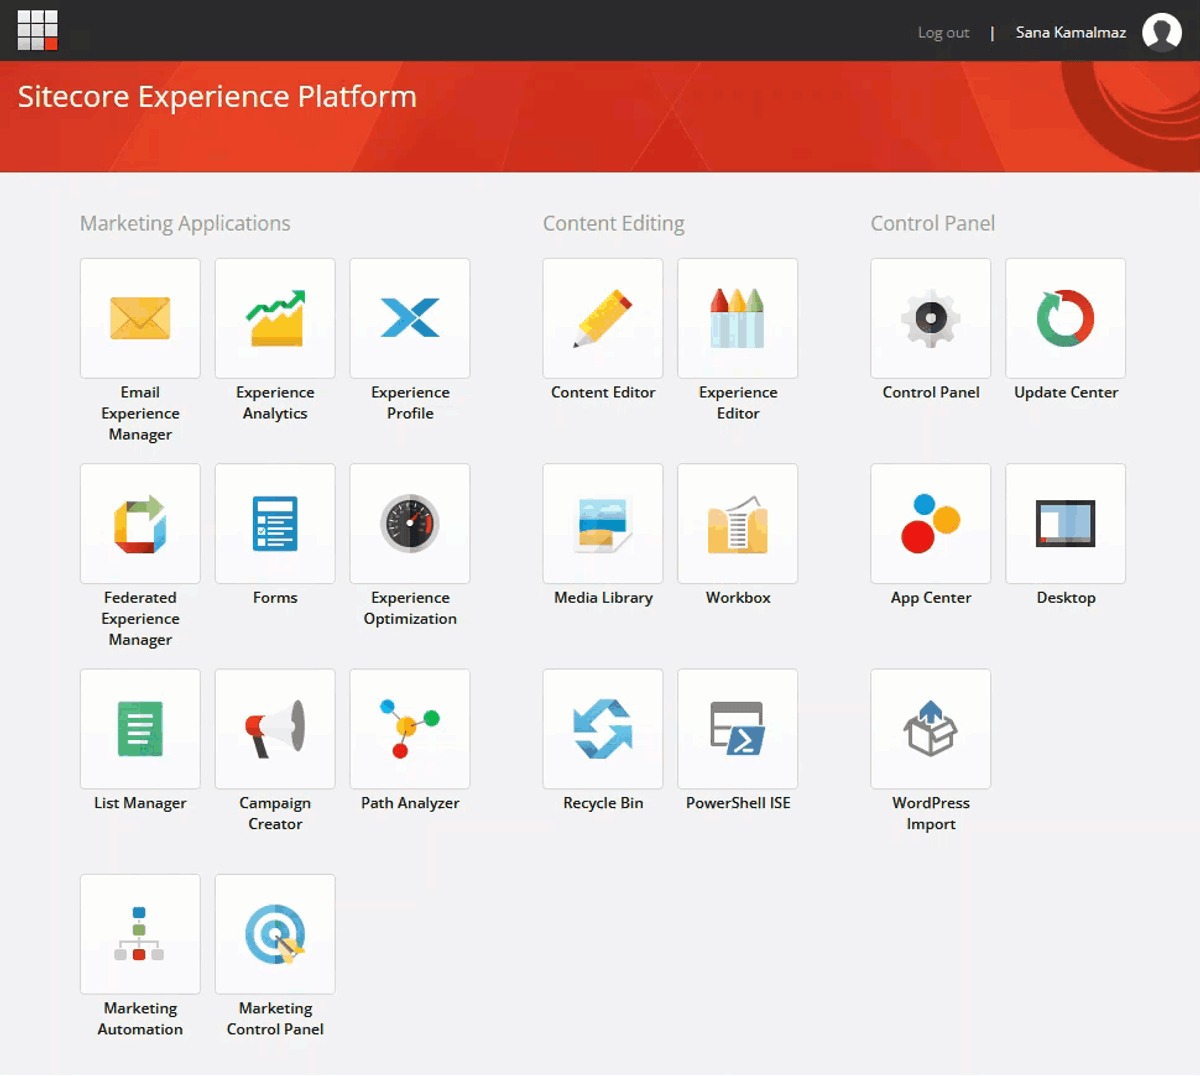
Task: Click the 'App Center' label text
Action: [x=931, y=598]
